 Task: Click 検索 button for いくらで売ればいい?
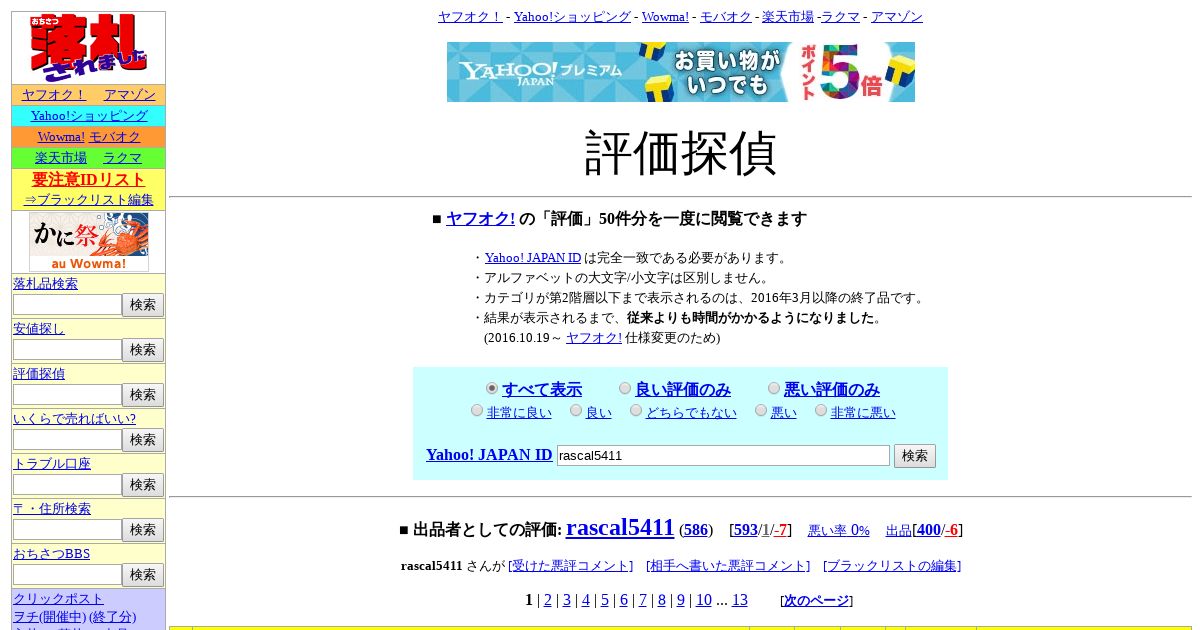pyautogui.click(x=143, y=440)
